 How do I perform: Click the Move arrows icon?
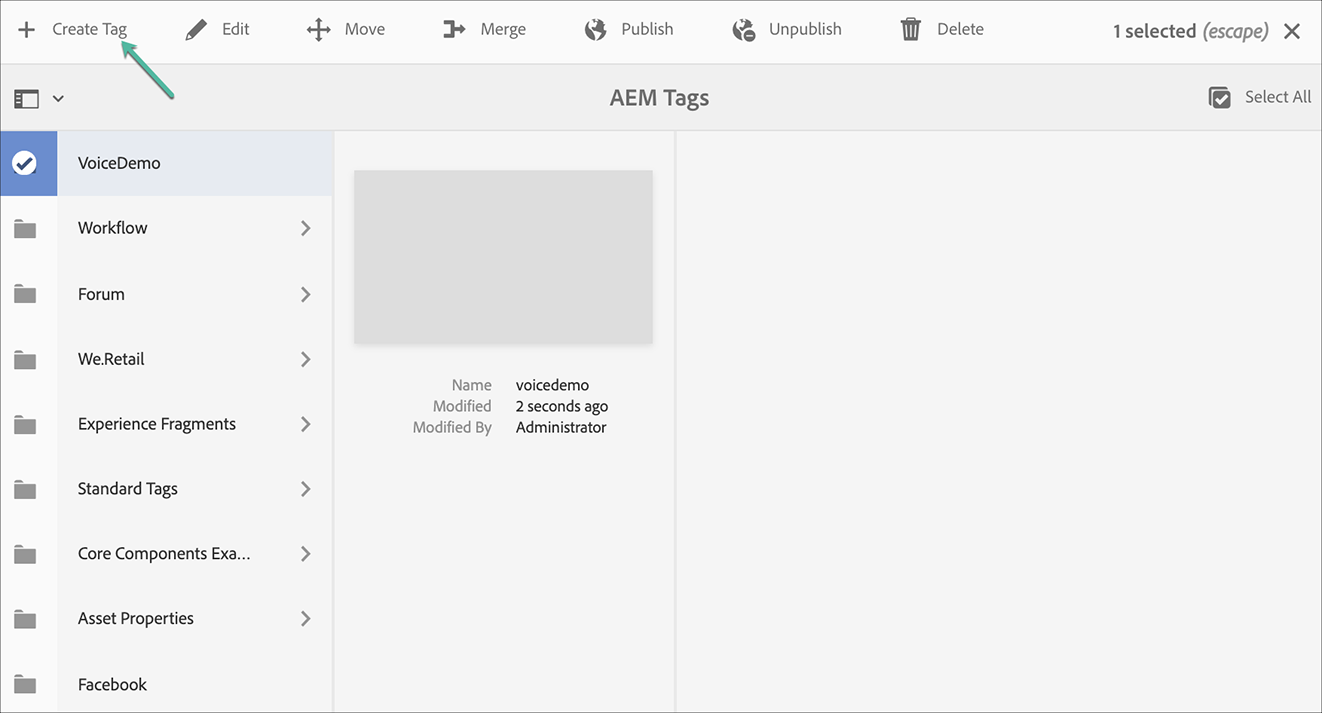tap(318, 30)
